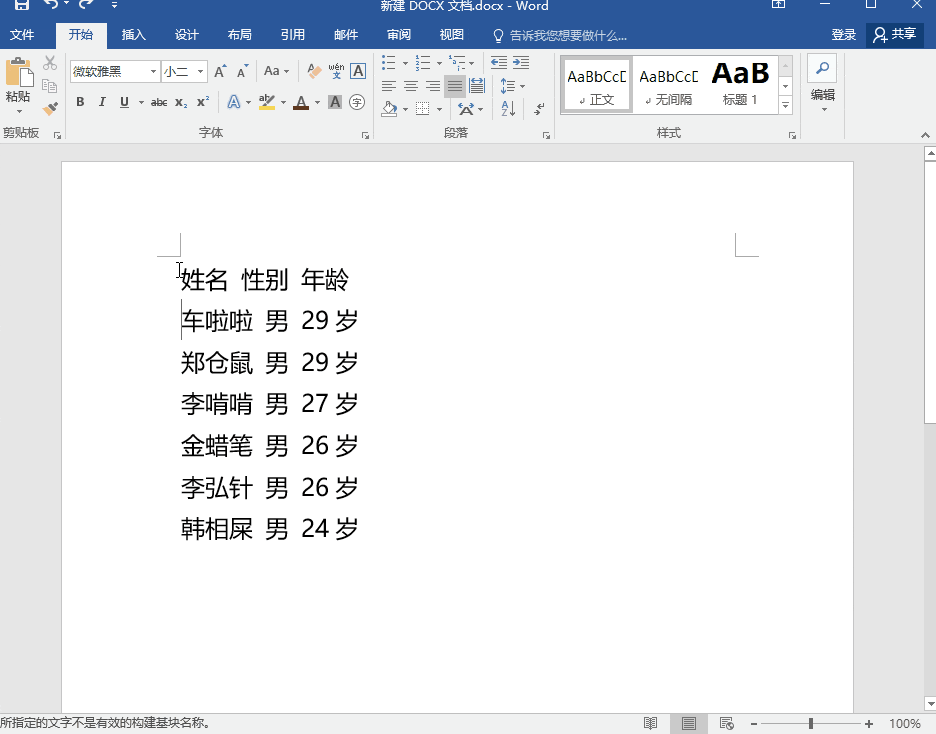The width and height of the screenshot is (936, 734).
Task: Toggle Italic formatting
Action: 102,102
